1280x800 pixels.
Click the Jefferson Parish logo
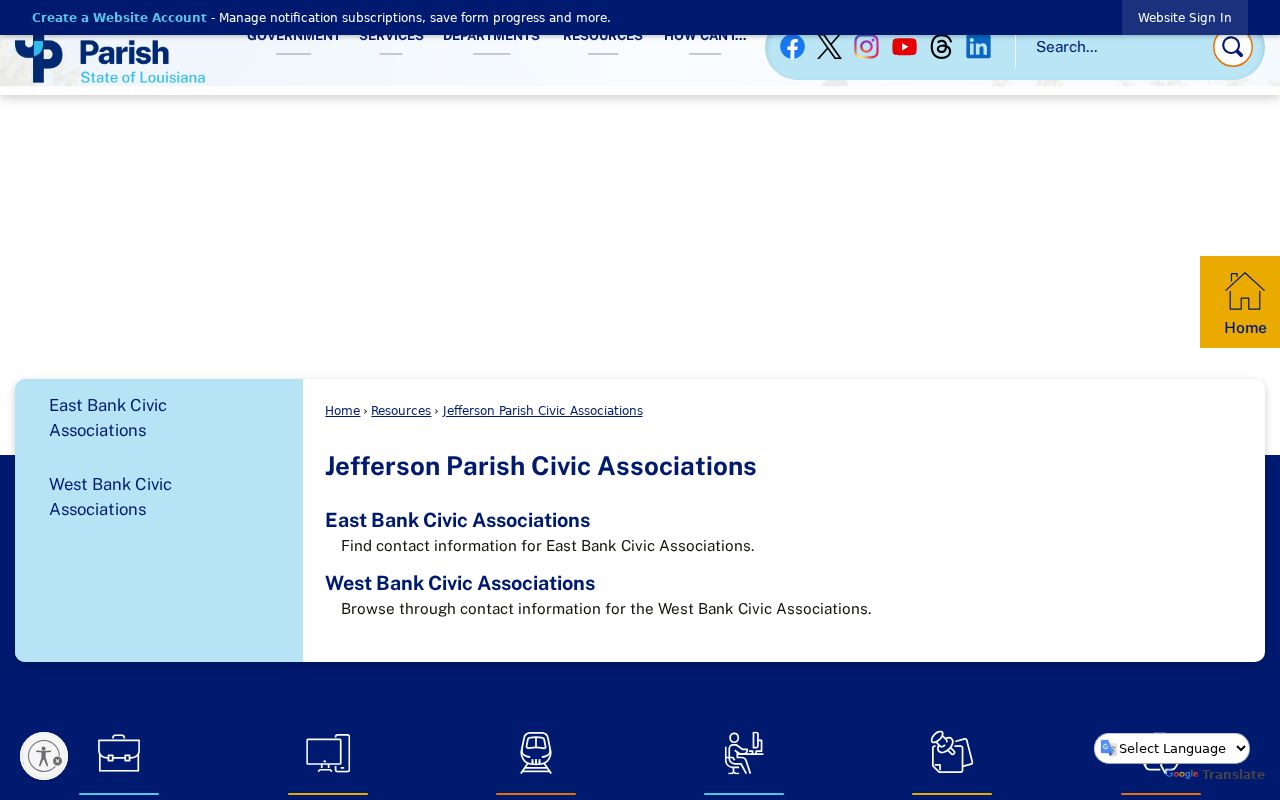[x=110, y=60]
